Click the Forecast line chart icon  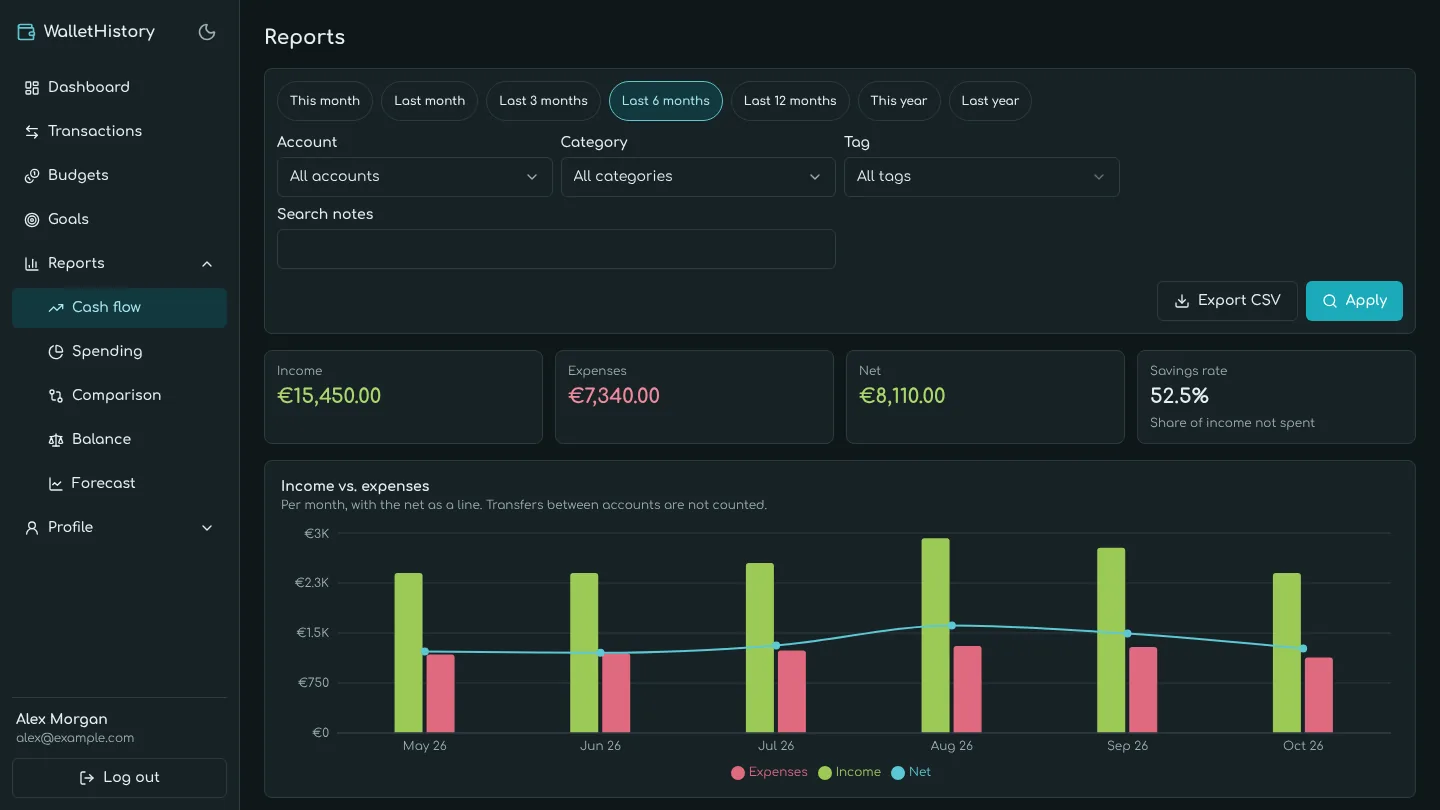(56, 484)
